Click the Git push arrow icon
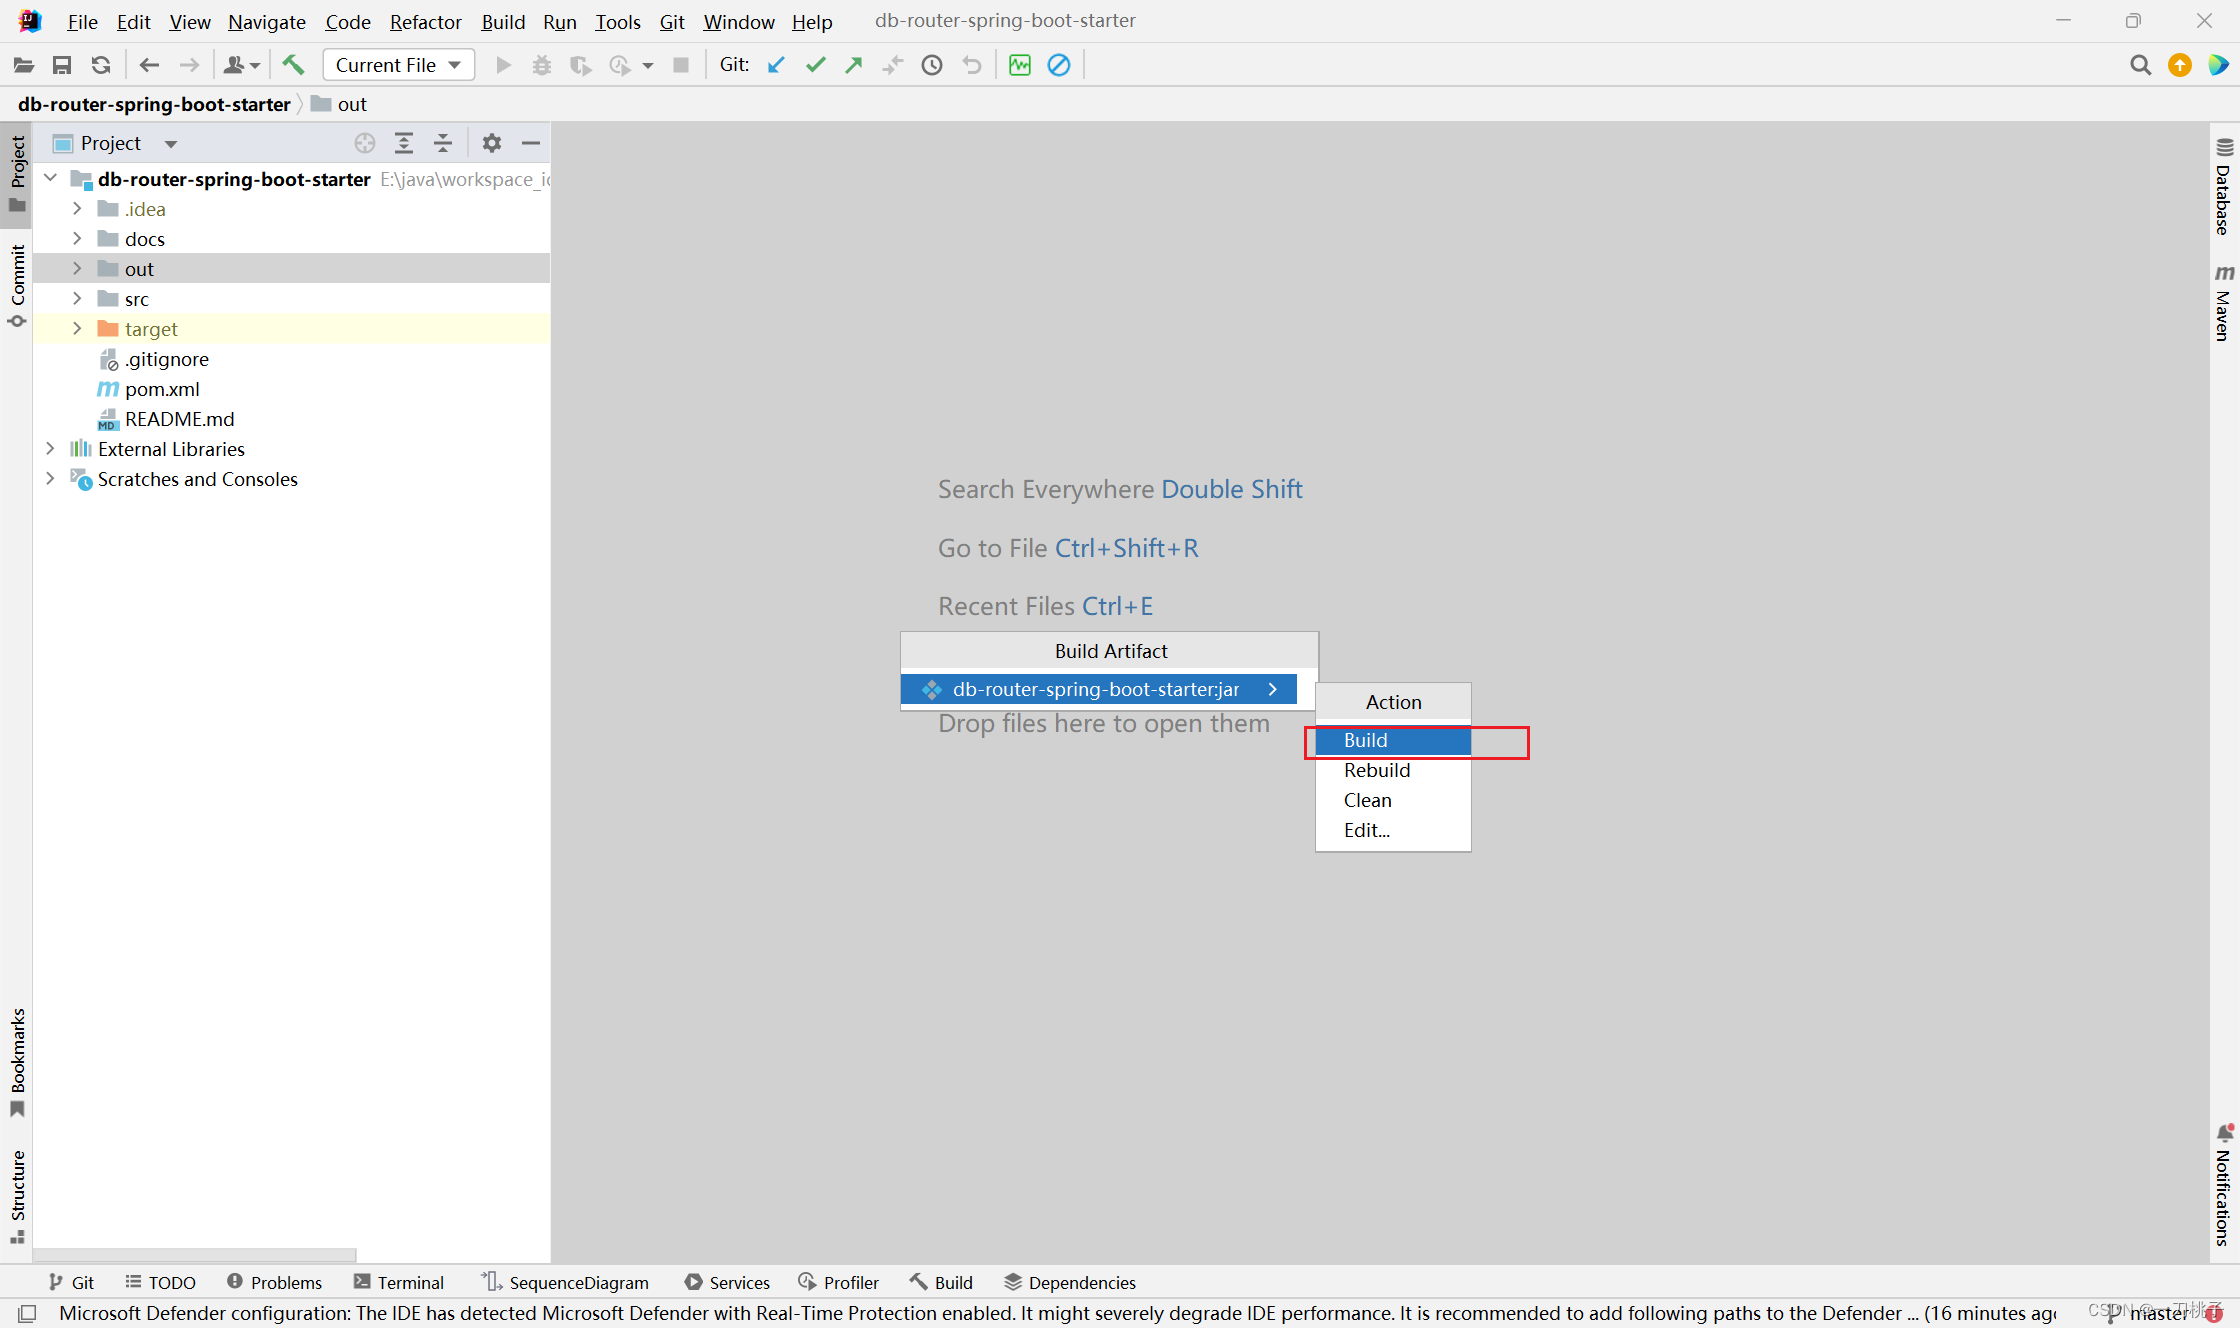The height and width of the screenshot is (1328, 2240). pos(853,64)
